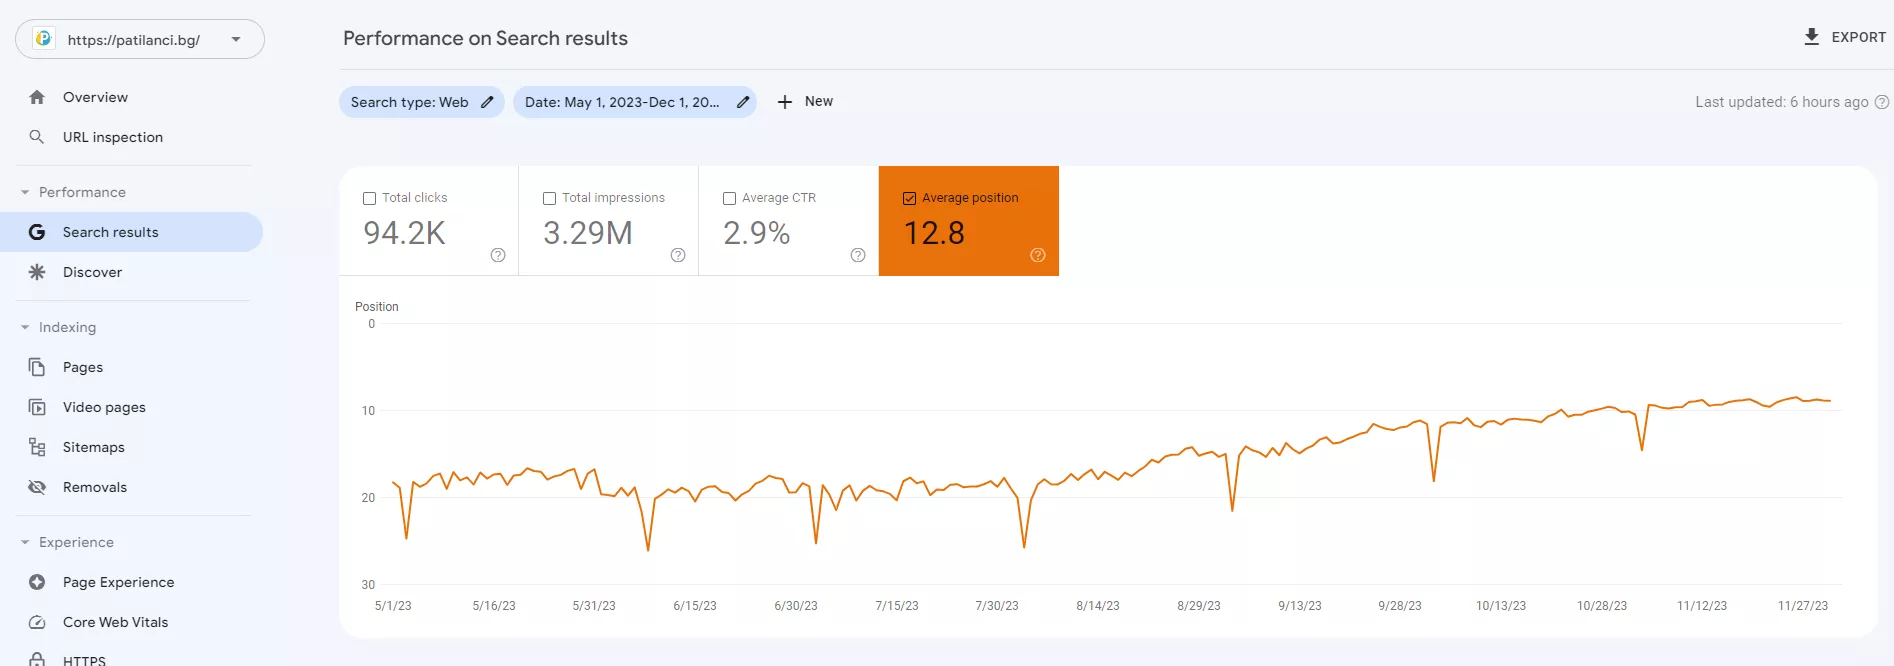This screenshot has width=1894, height=666.
Task: Click the patilanci.bg site favicon
Action: point(43,39)
